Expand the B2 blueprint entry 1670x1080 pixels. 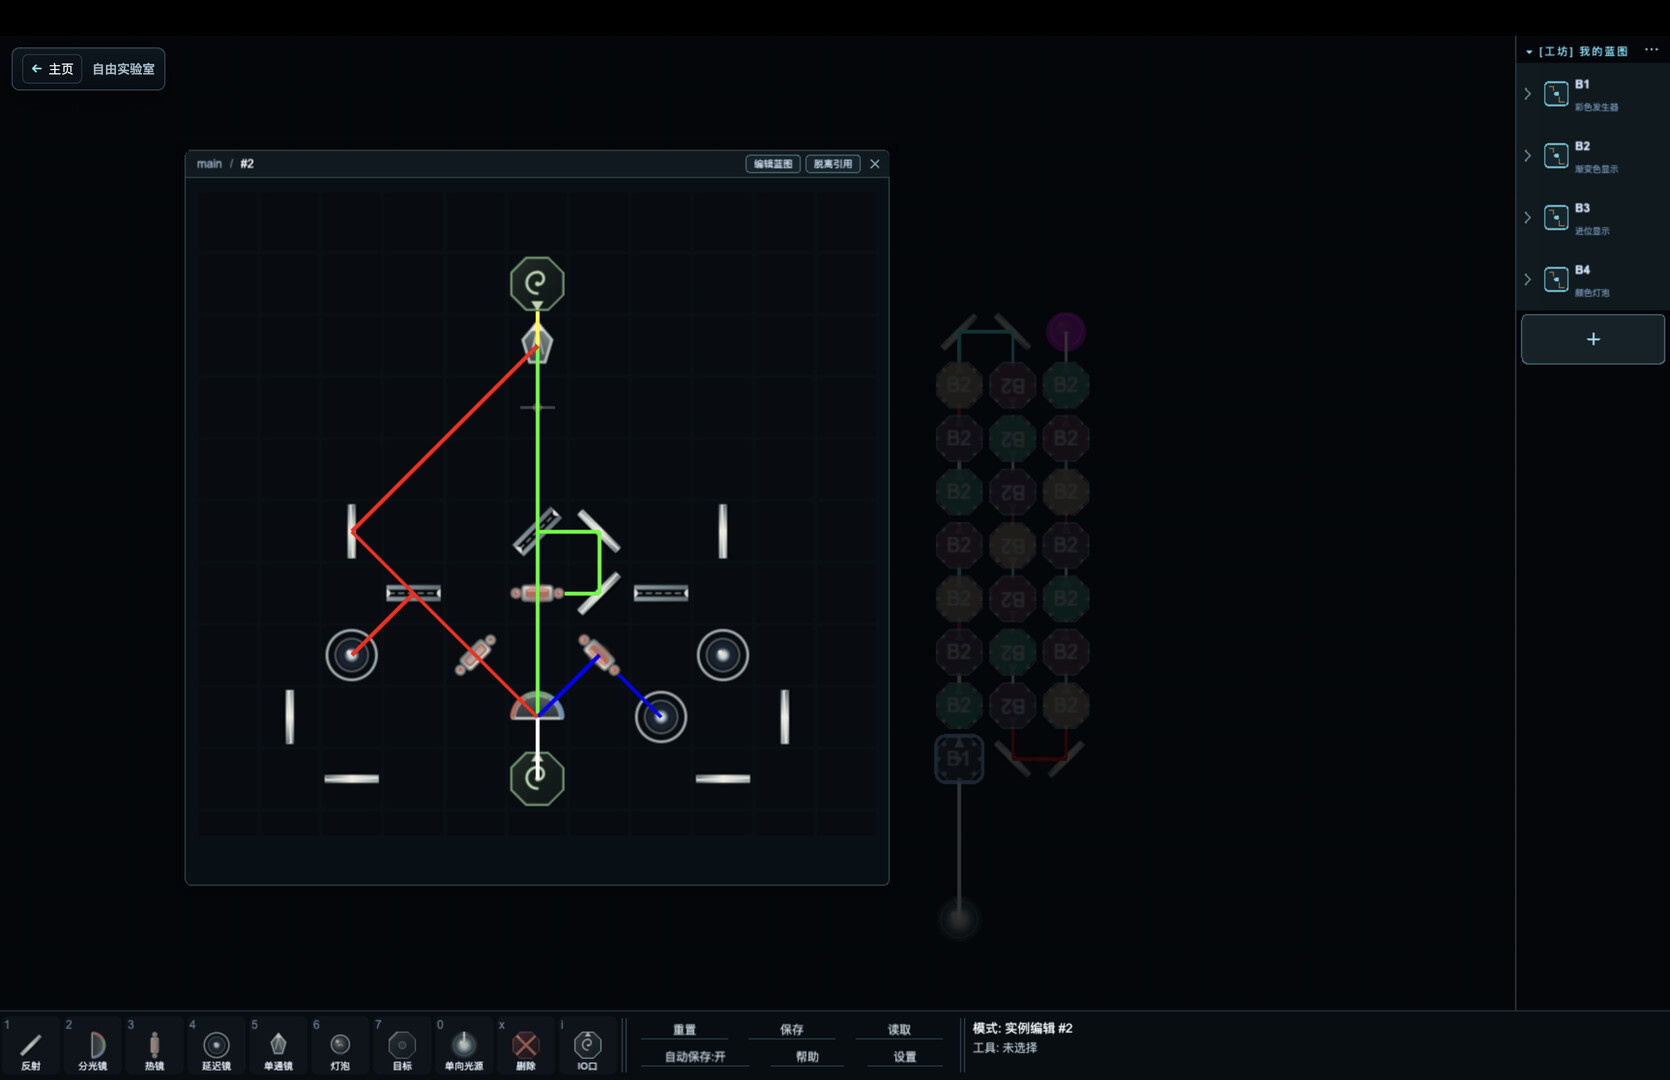point(1527,156)
